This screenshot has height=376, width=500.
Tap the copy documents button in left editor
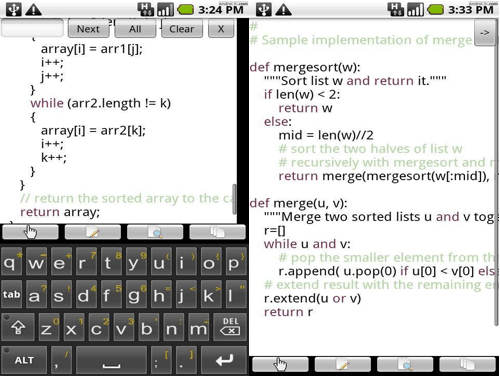217,232
